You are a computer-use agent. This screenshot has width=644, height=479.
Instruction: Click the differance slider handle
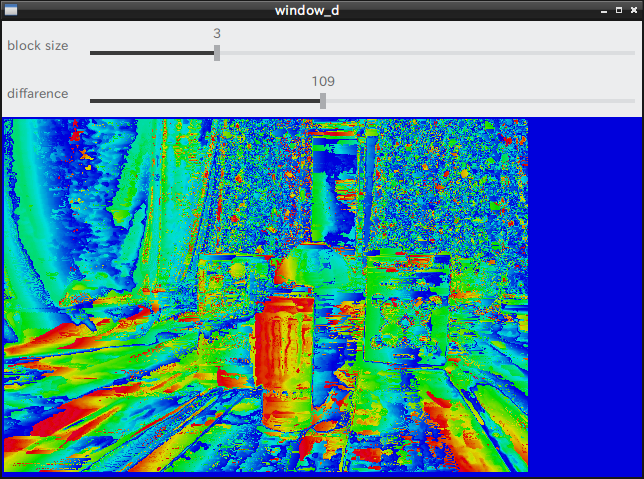pos(323,101)
